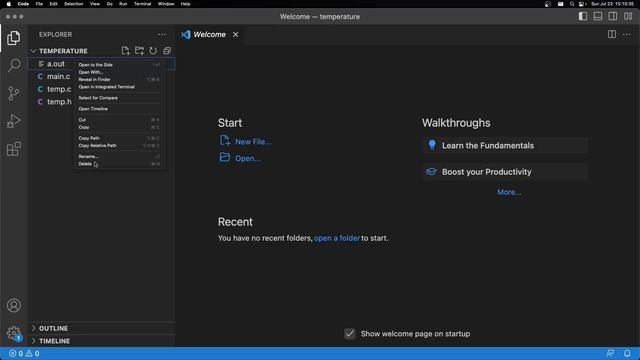
Task: Split the editor to the right
Action: point(612,35)
